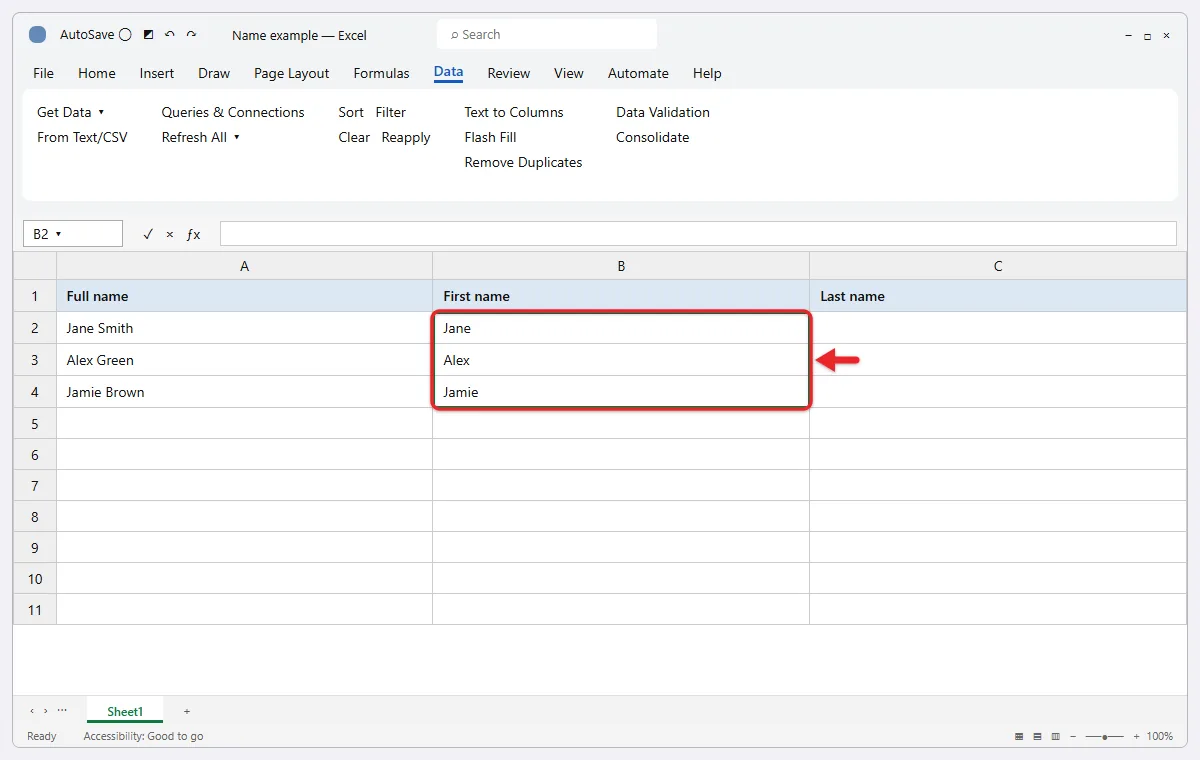Select the 'First name' header cell

(621, 296)
